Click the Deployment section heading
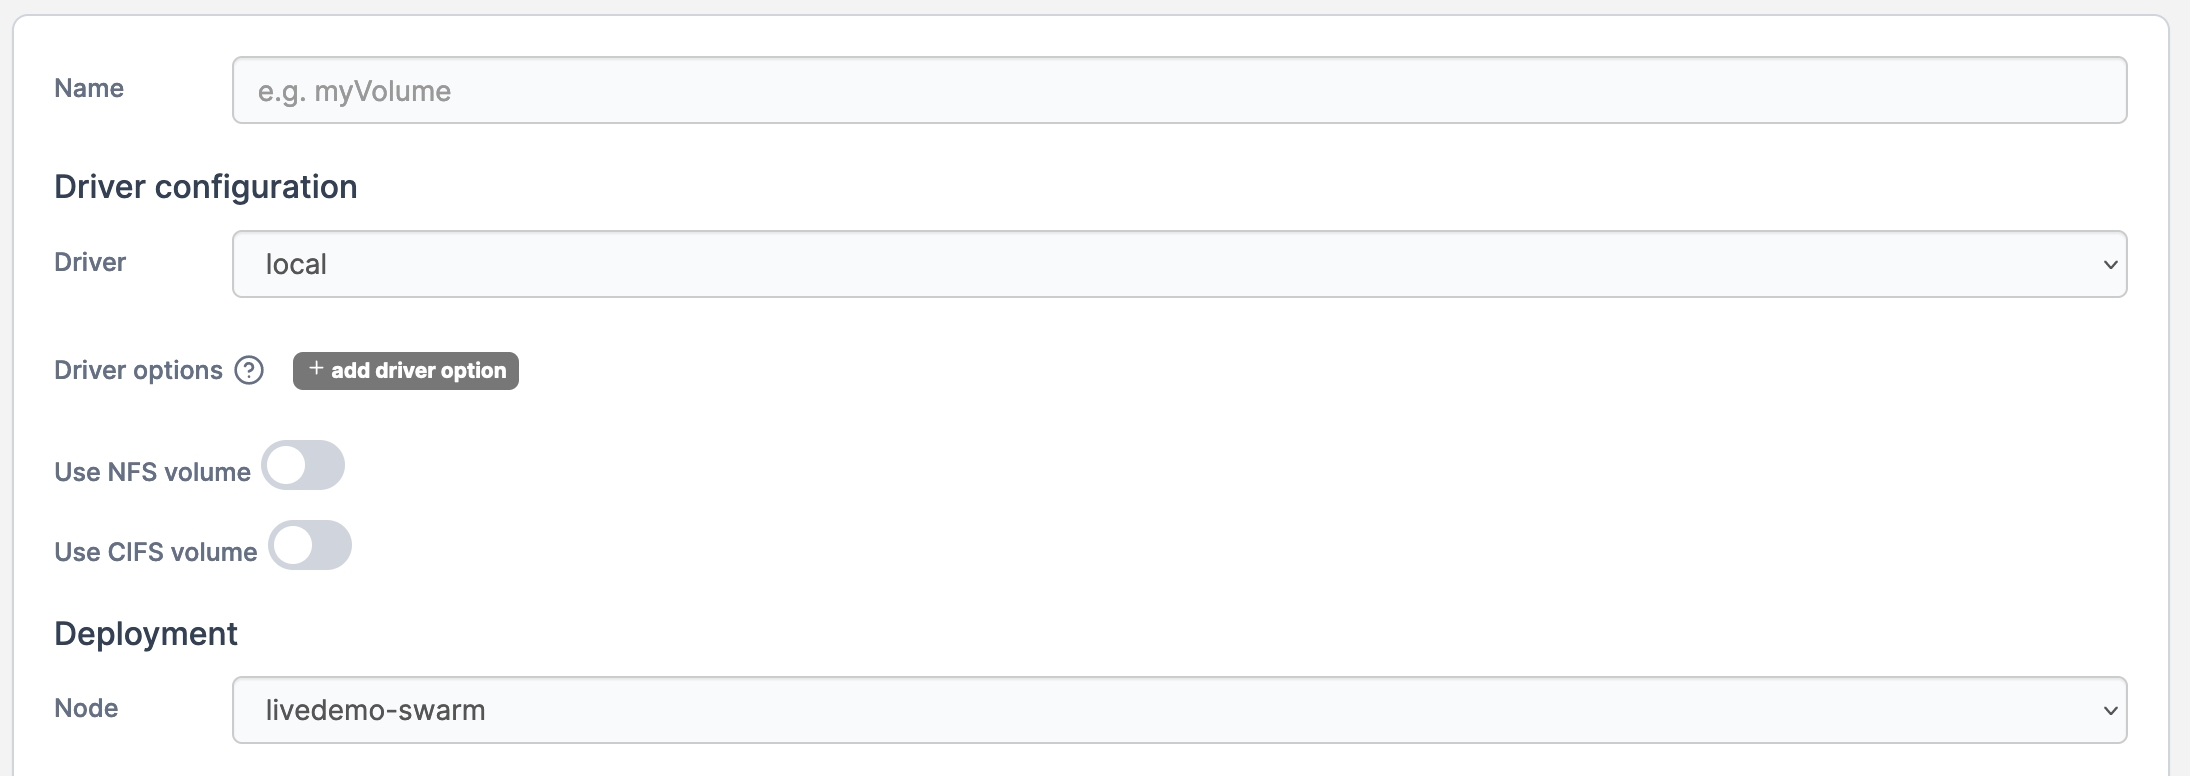This screenshot has width=2190, height=776. pyautogui.click(x=146, y=634)
